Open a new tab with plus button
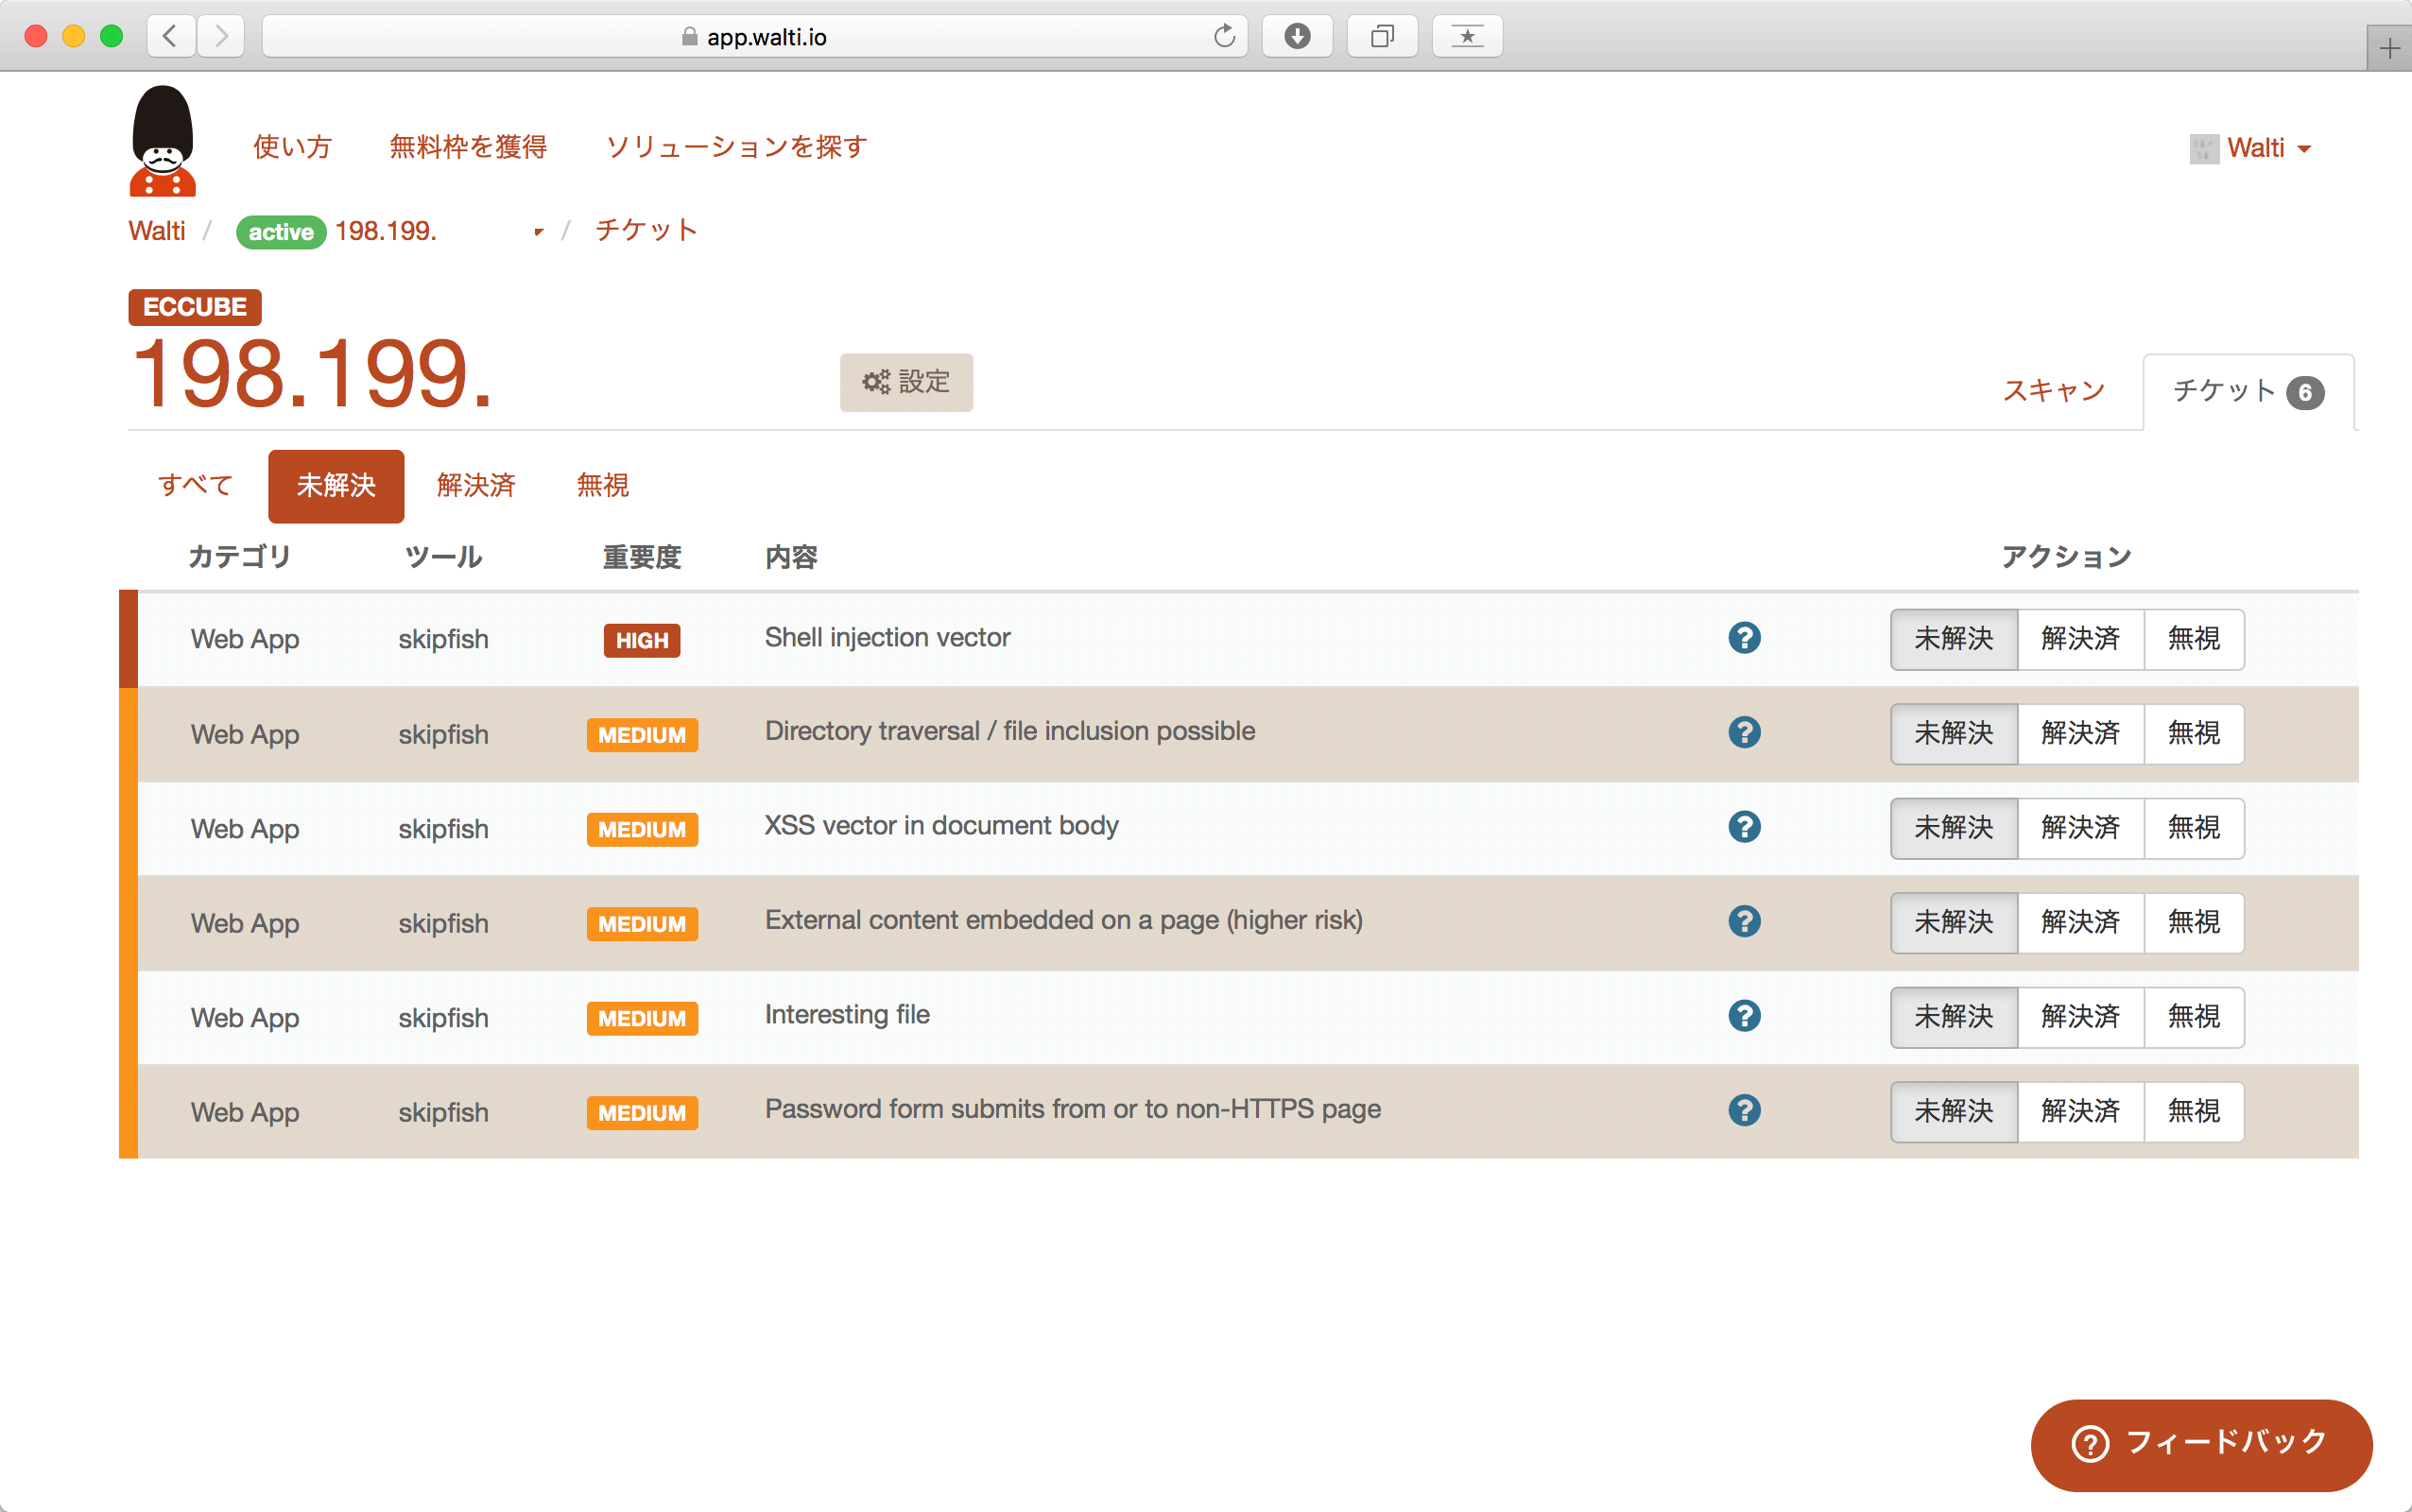Image resolution: width=2412 pixels, height=1512 pixels. tap(2390, 48)
